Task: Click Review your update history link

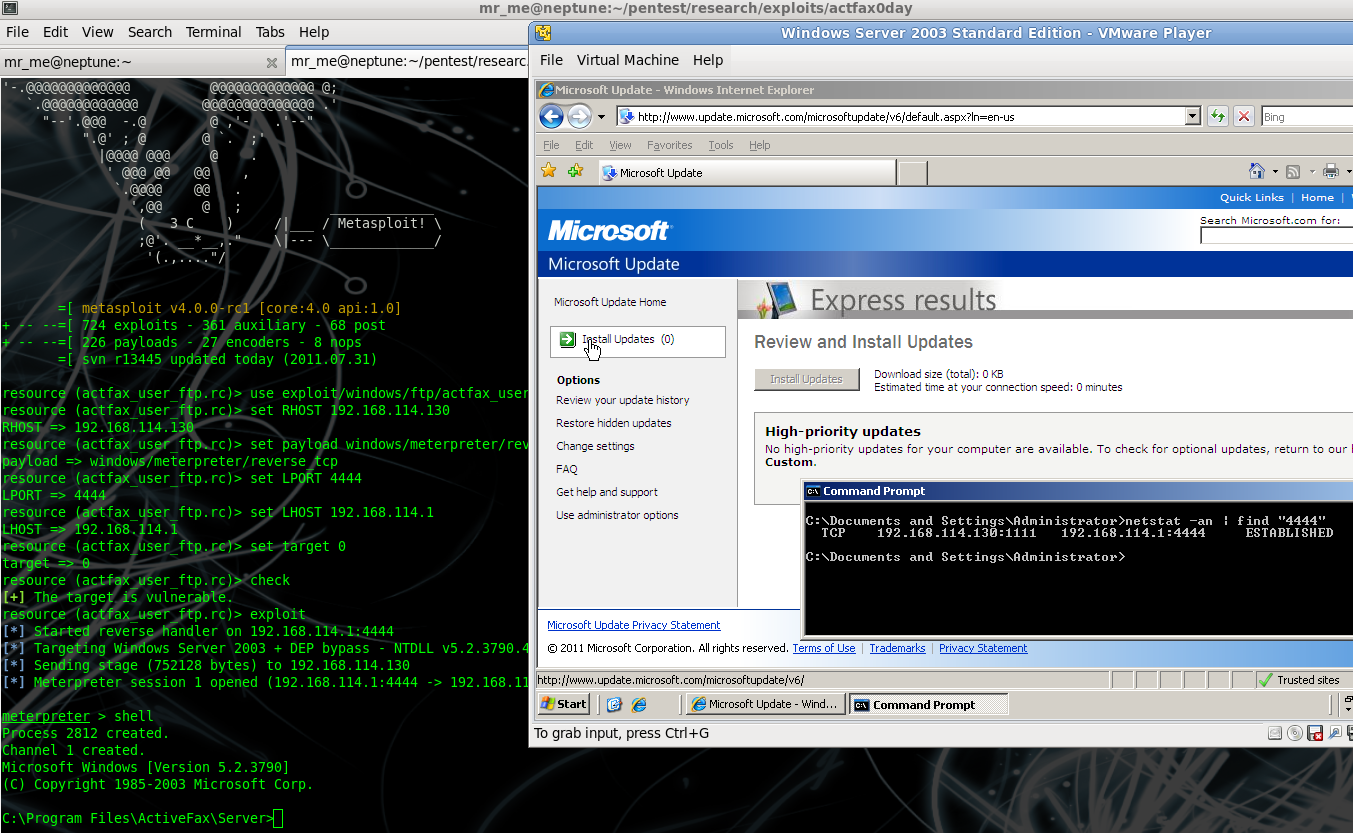Action: point(622,400)
